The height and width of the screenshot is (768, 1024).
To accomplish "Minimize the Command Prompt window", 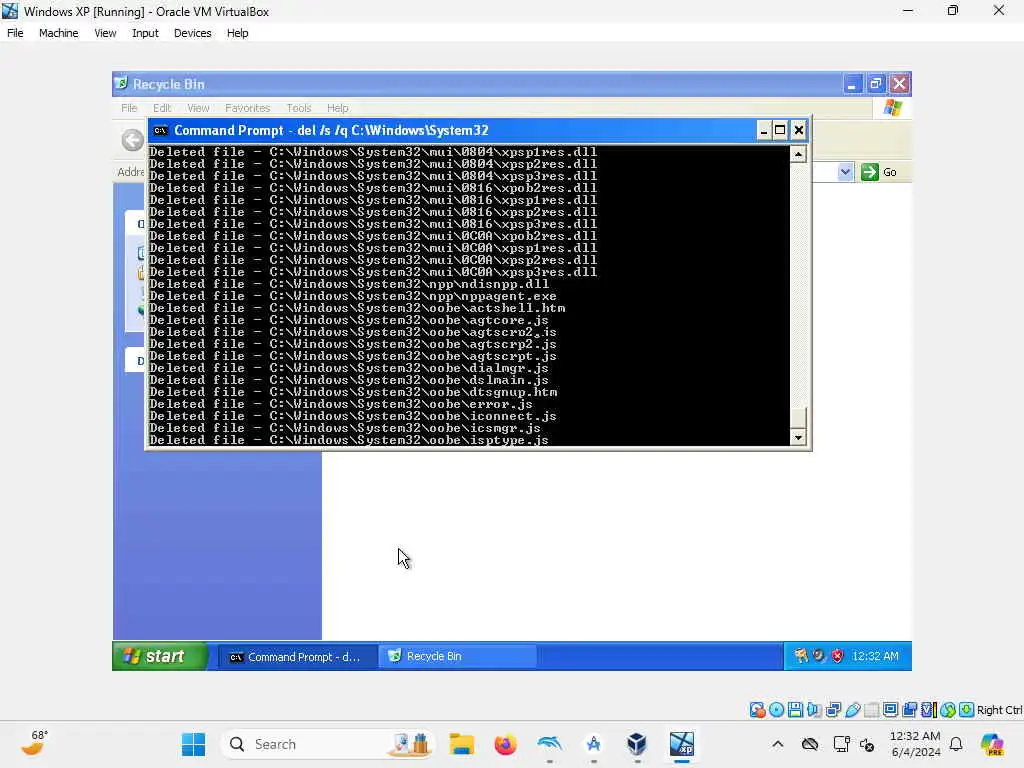I will pos(763,131).
